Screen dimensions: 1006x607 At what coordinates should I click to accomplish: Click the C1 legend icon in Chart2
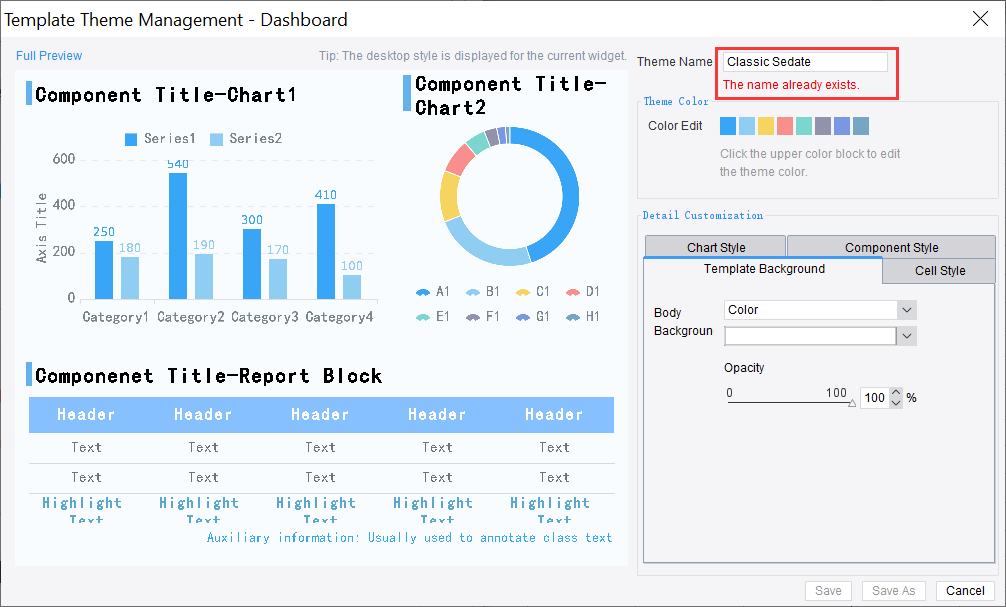coord(523,293)
